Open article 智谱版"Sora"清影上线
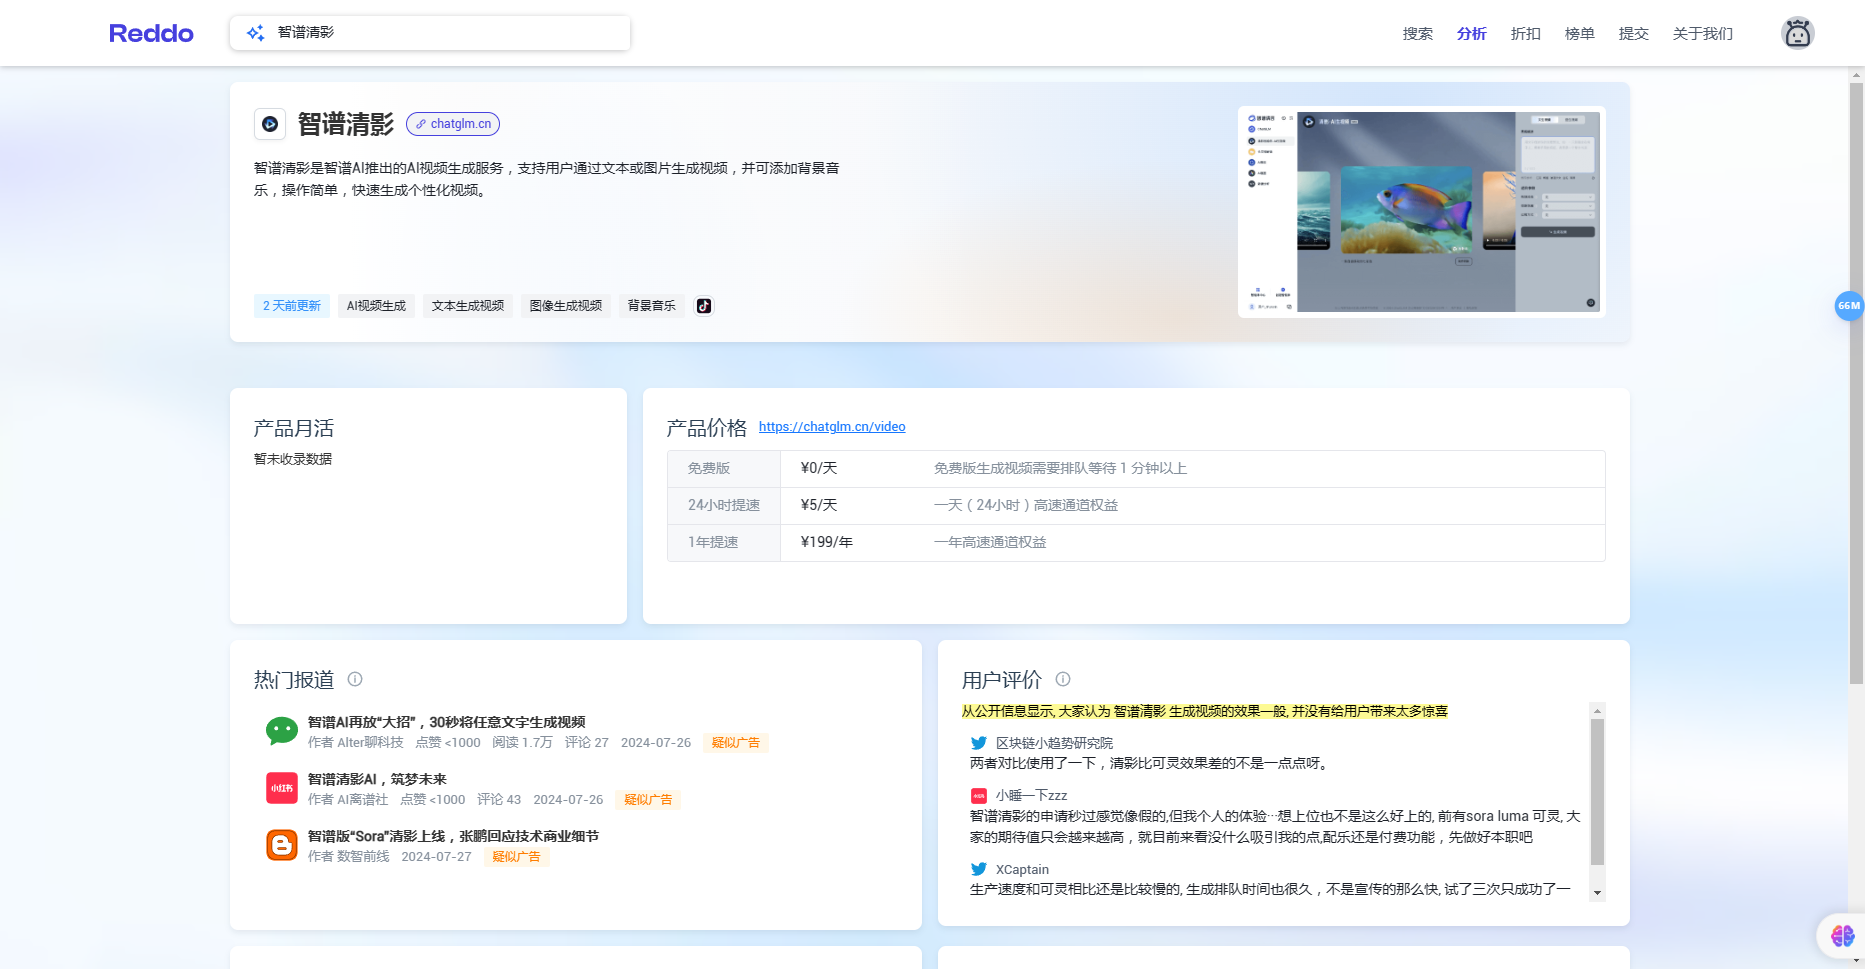 [x=453, y=836]
